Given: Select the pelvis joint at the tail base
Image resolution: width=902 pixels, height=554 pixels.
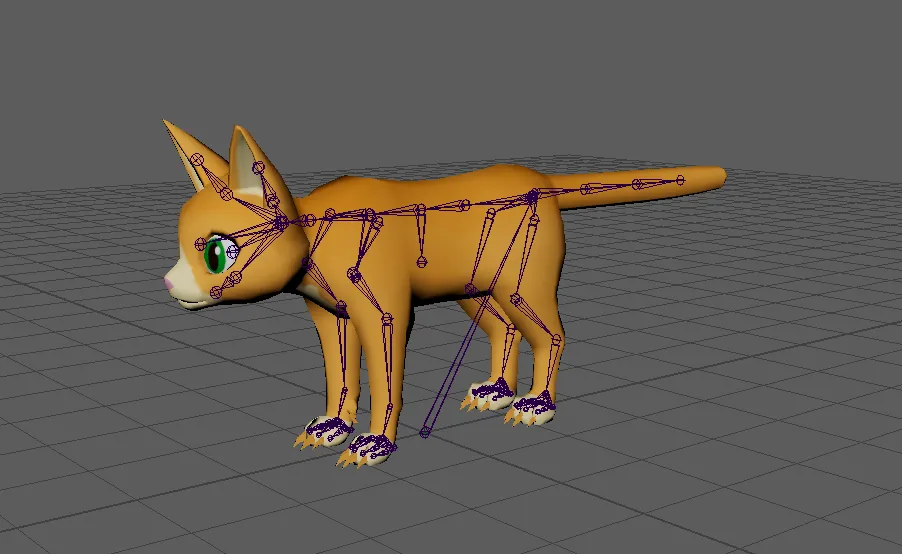Looking at the screenshot, I should point(533,197).
